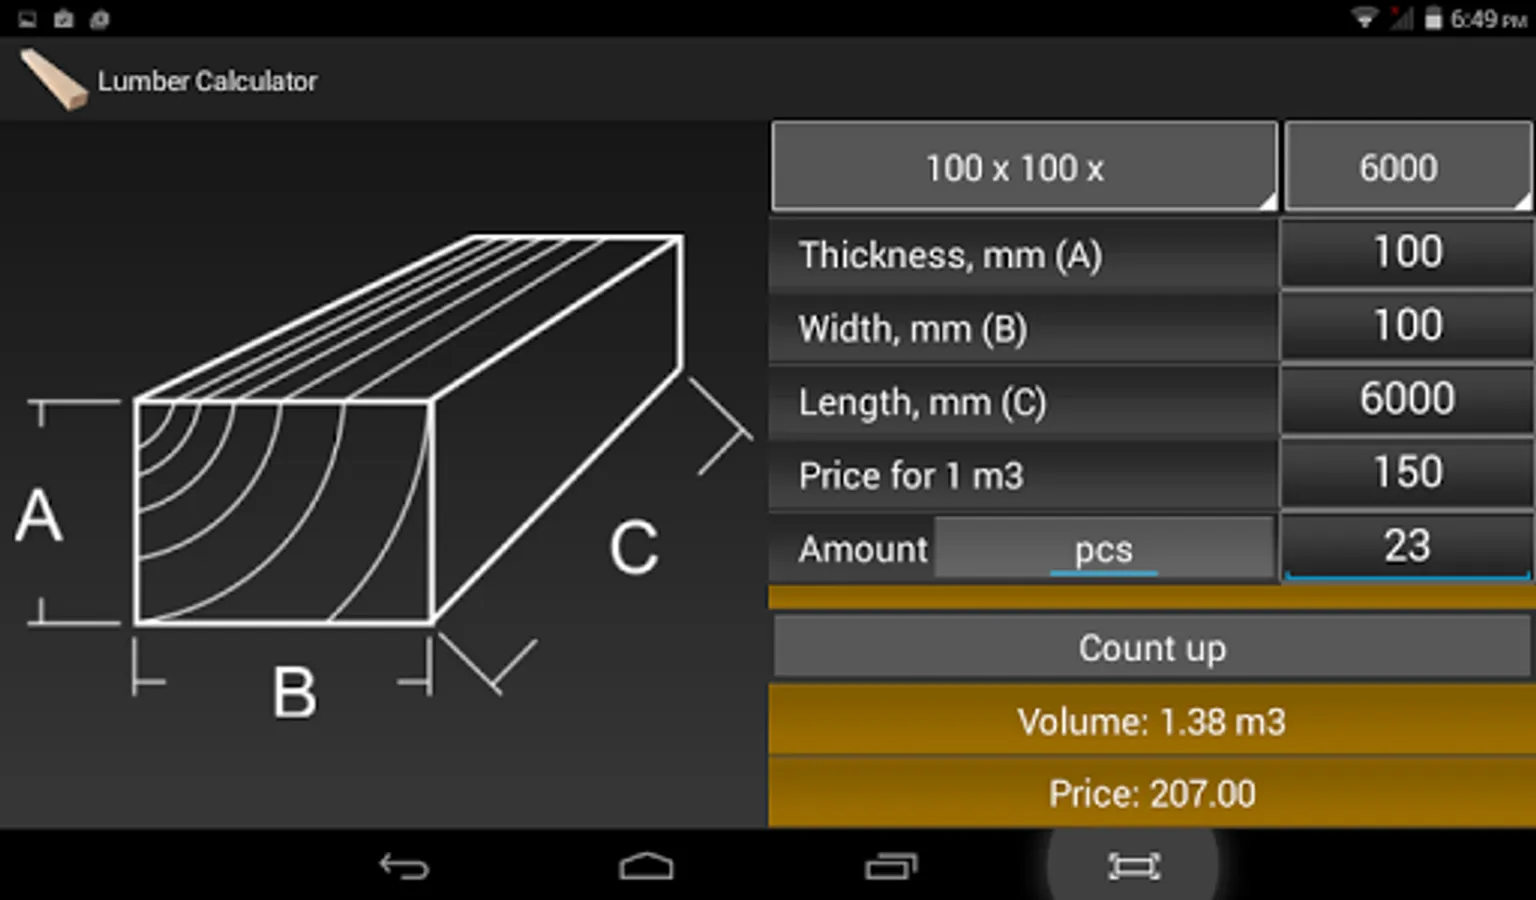Tap the Lumber Calculator app icon

click(54, 80)
